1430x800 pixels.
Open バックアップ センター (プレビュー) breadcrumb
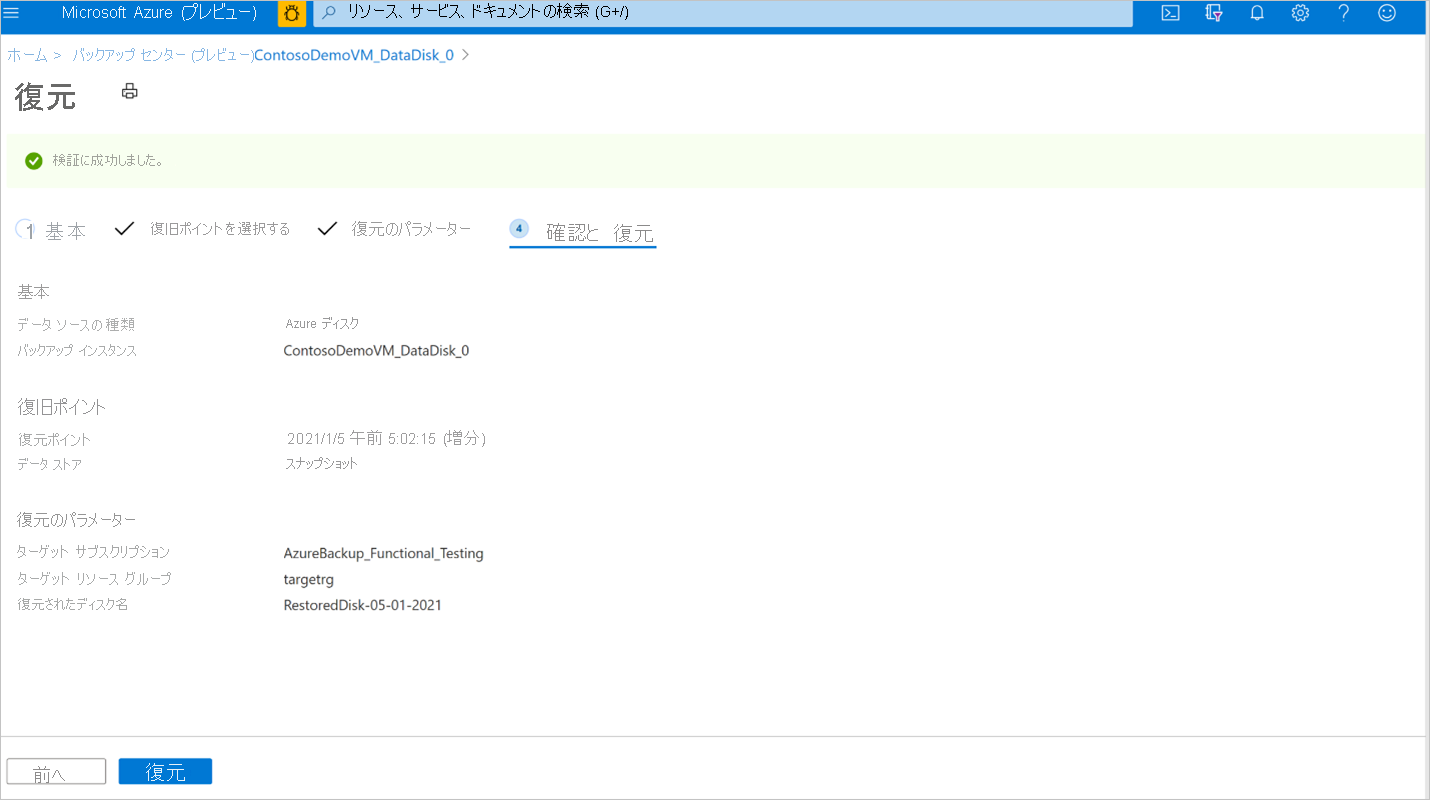tap(163, 55)
